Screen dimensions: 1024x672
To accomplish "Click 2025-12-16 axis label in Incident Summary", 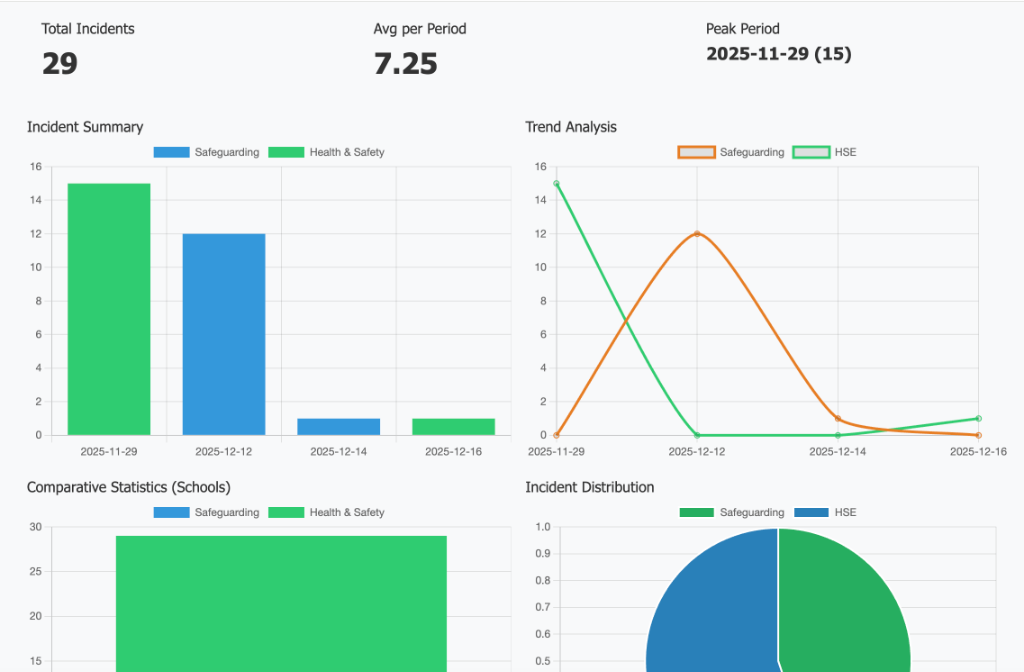I will [453, 451].
